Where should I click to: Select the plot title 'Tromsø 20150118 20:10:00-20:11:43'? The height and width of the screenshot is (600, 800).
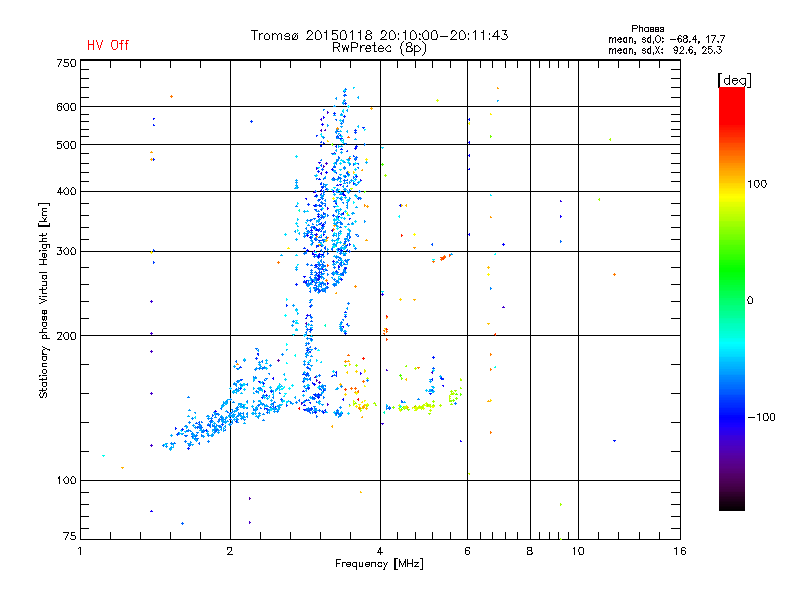pos(379,35)
